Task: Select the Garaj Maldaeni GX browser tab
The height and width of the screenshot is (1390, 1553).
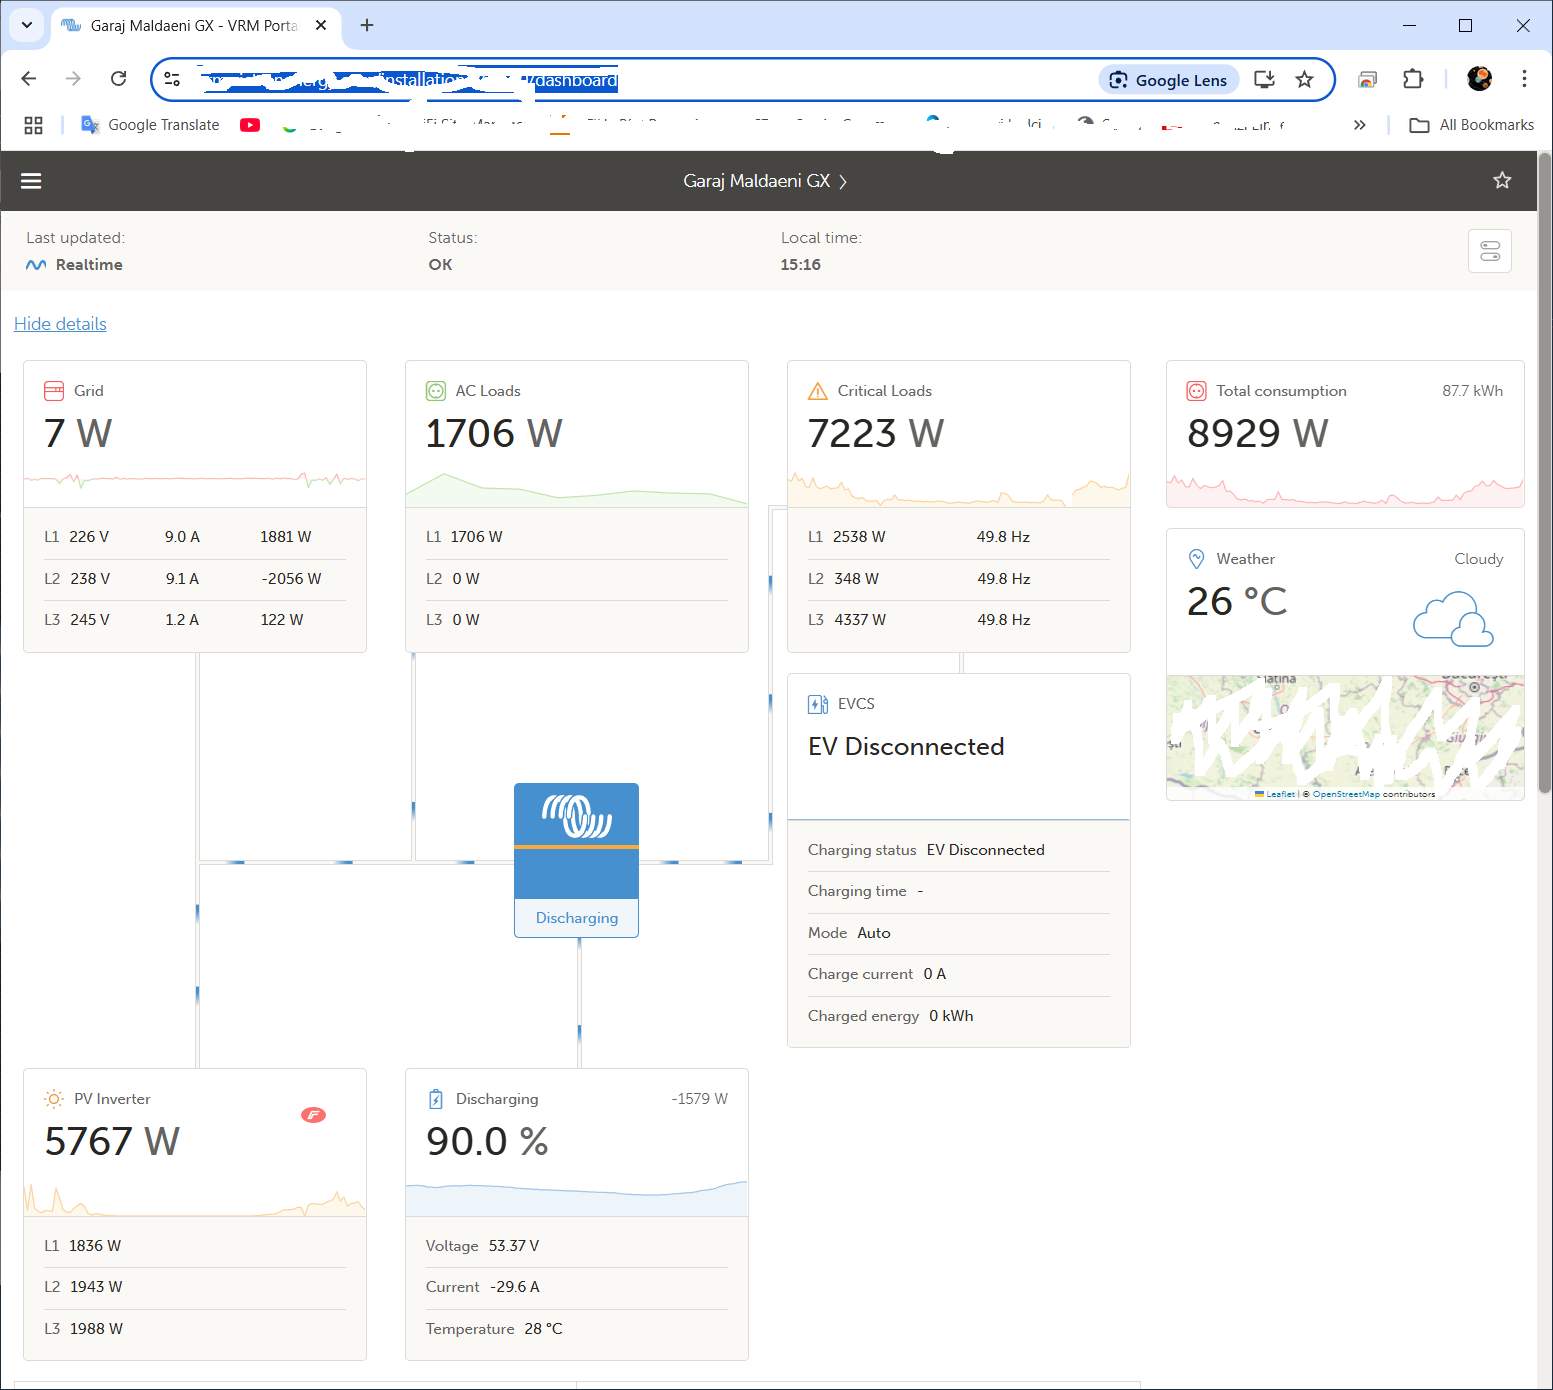Action: (195, 26)
